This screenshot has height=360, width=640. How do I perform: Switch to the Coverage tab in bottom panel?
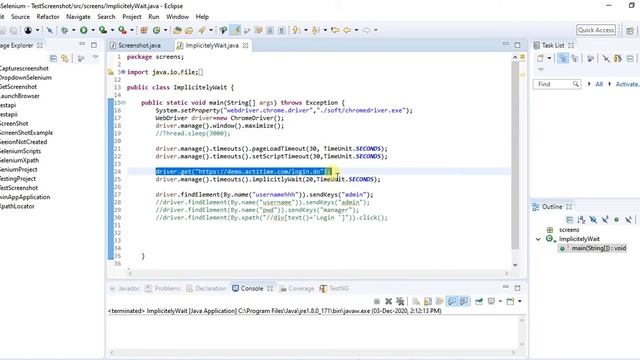click(297, 288)
